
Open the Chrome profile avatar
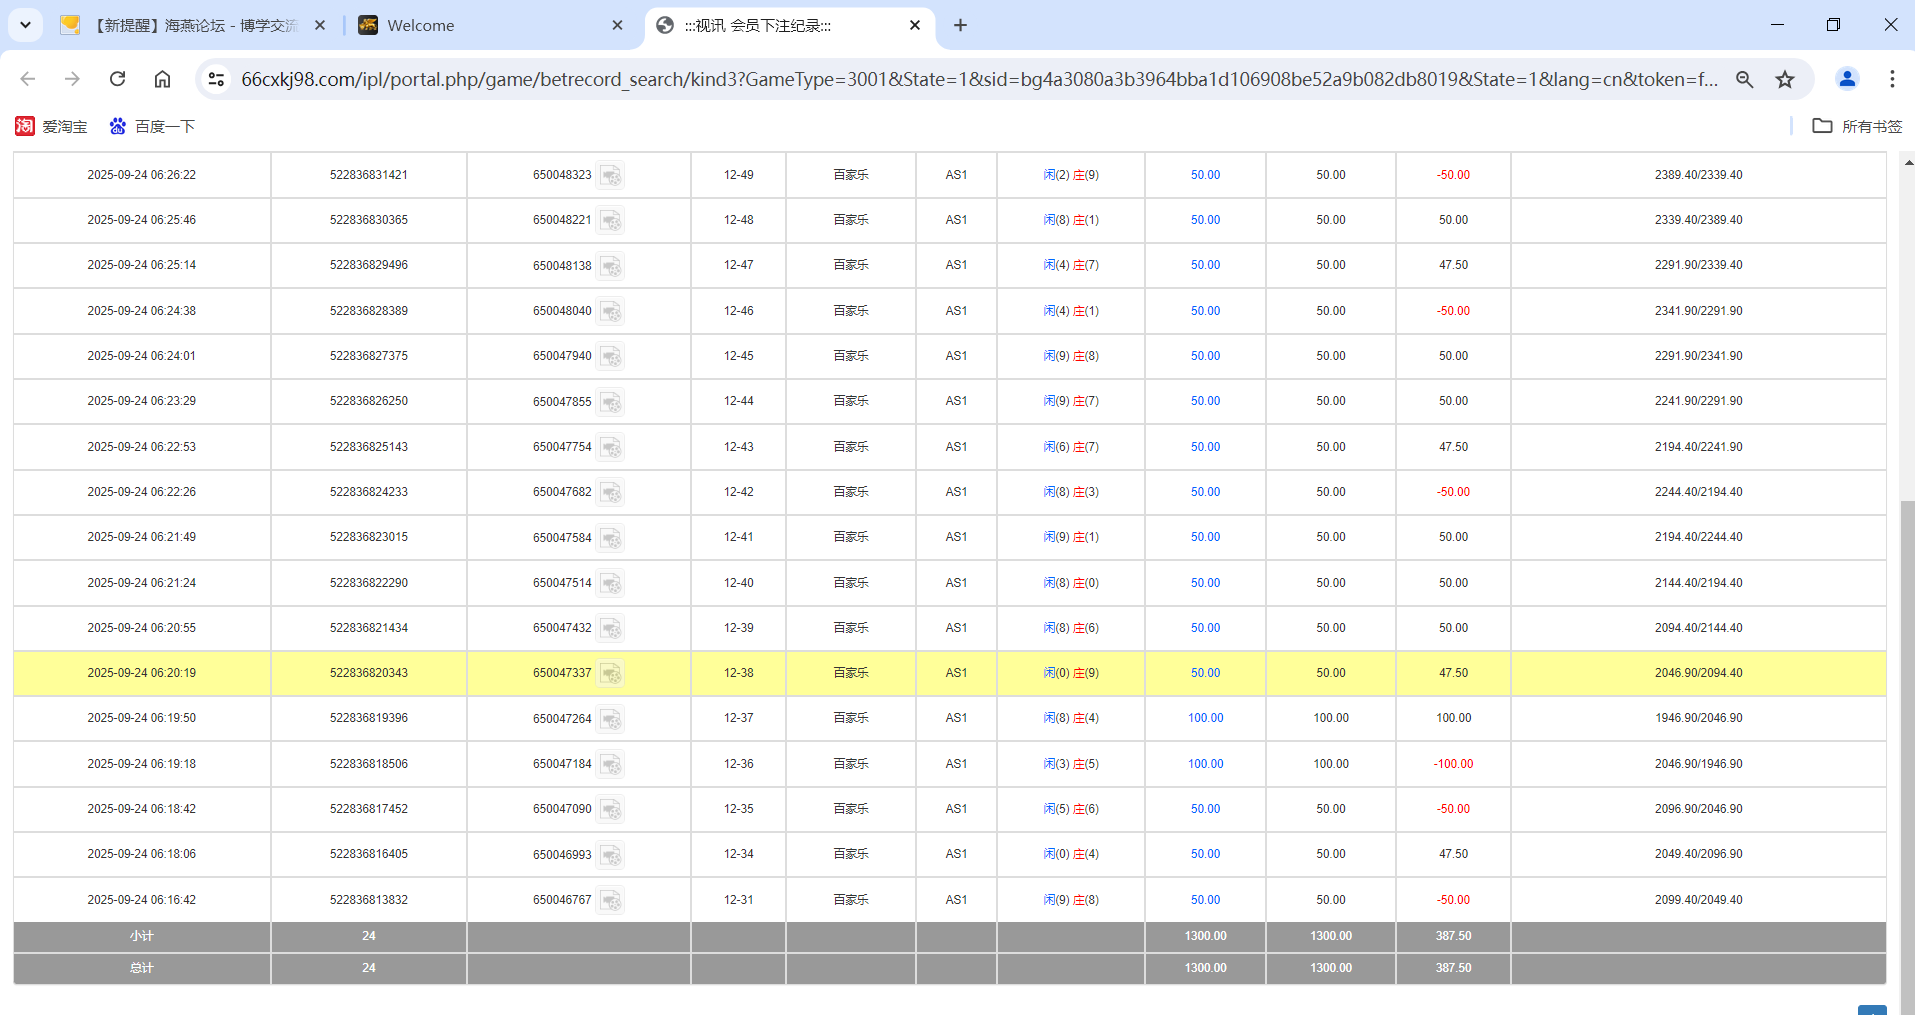point(1847,79)
